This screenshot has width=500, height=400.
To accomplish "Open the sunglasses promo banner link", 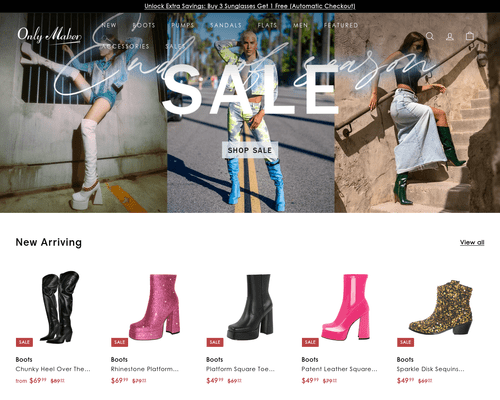I will pyautogui.click(x=250, y=6).
